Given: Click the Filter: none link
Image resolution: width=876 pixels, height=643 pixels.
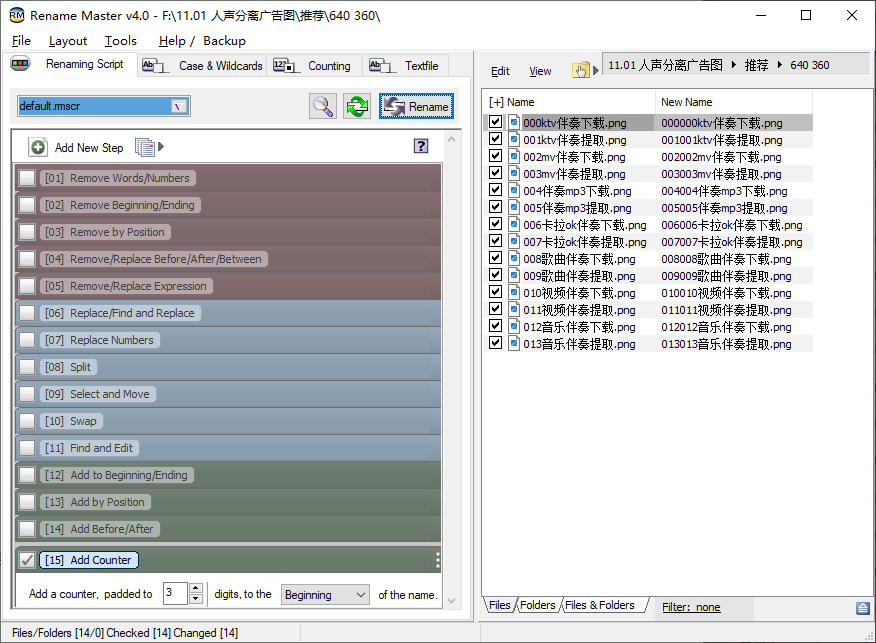Looking at the screenshot, I should point(691,607).
